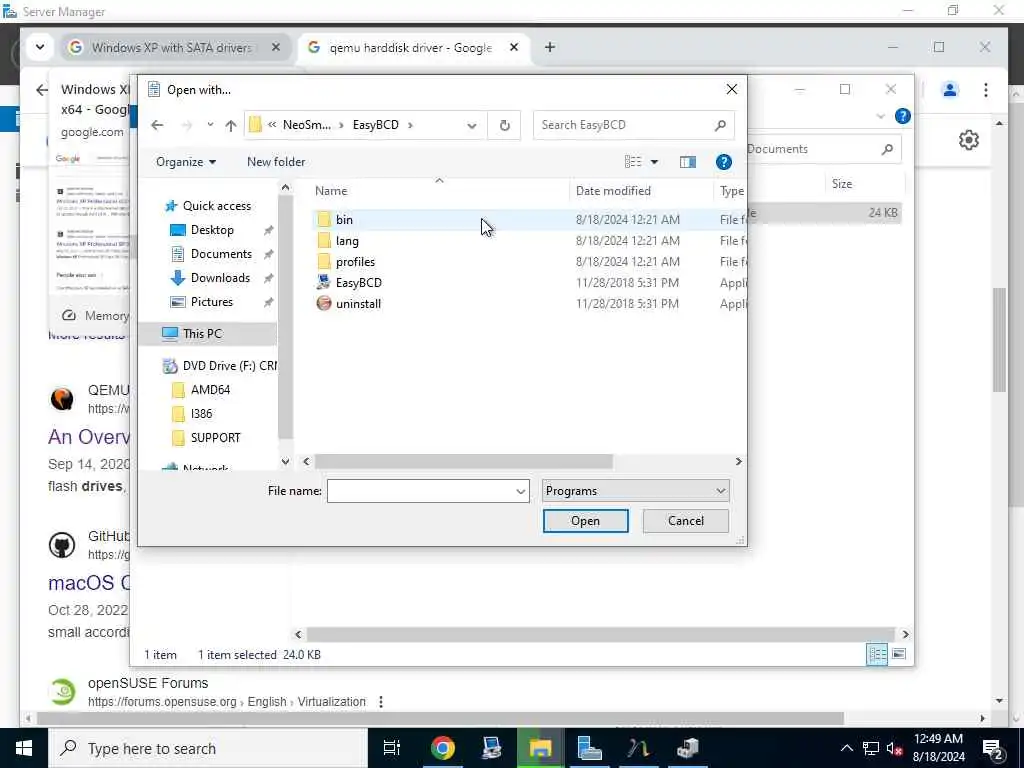Viewport: 1024px width, 768px height.
Task: Open help from the dialog toolbar
Action: point(724,162)
